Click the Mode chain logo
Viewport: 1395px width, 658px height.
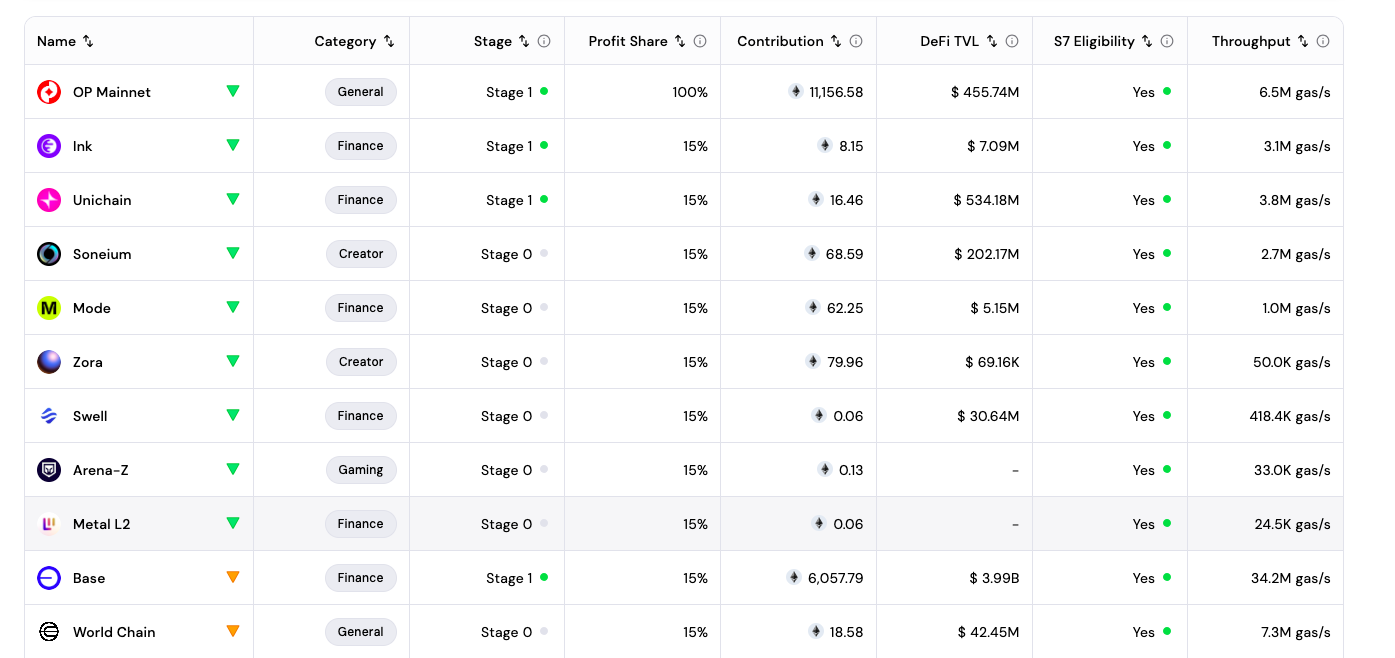(x=49, y=308)
